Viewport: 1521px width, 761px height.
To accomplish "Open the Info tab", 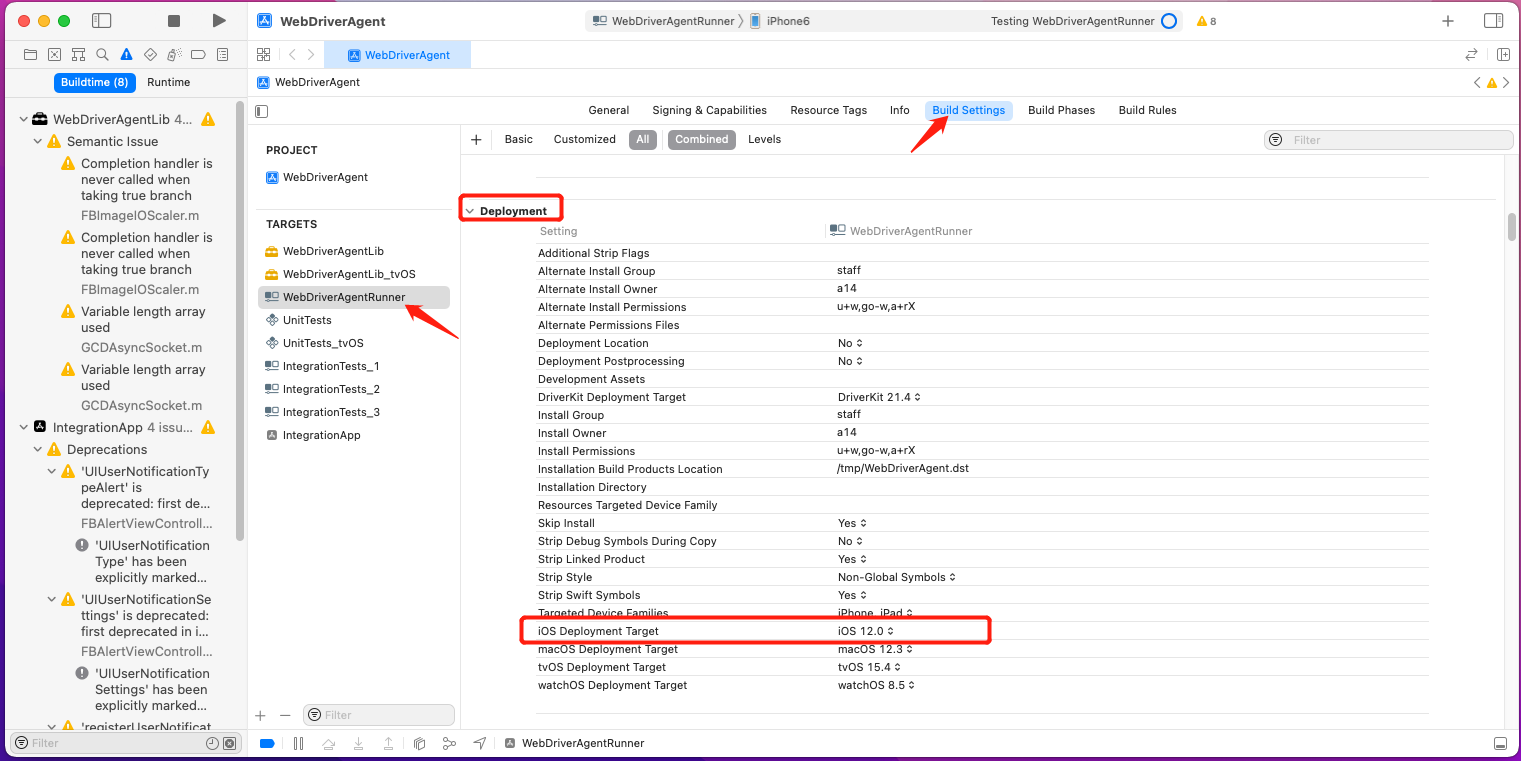I will click(900, 111).
